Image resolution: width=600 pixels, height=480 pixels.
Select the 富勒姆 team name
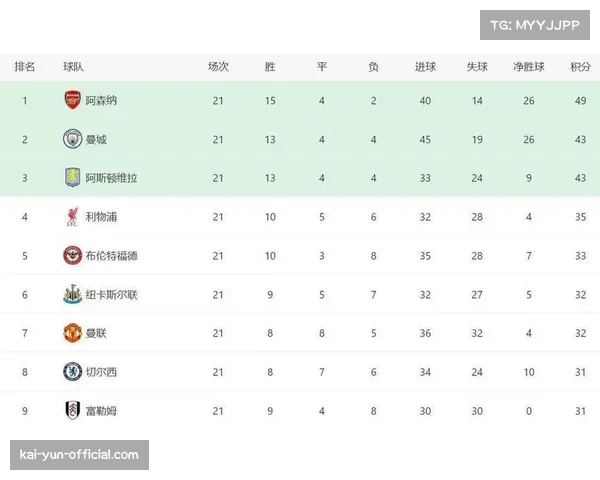coord(102,411)
